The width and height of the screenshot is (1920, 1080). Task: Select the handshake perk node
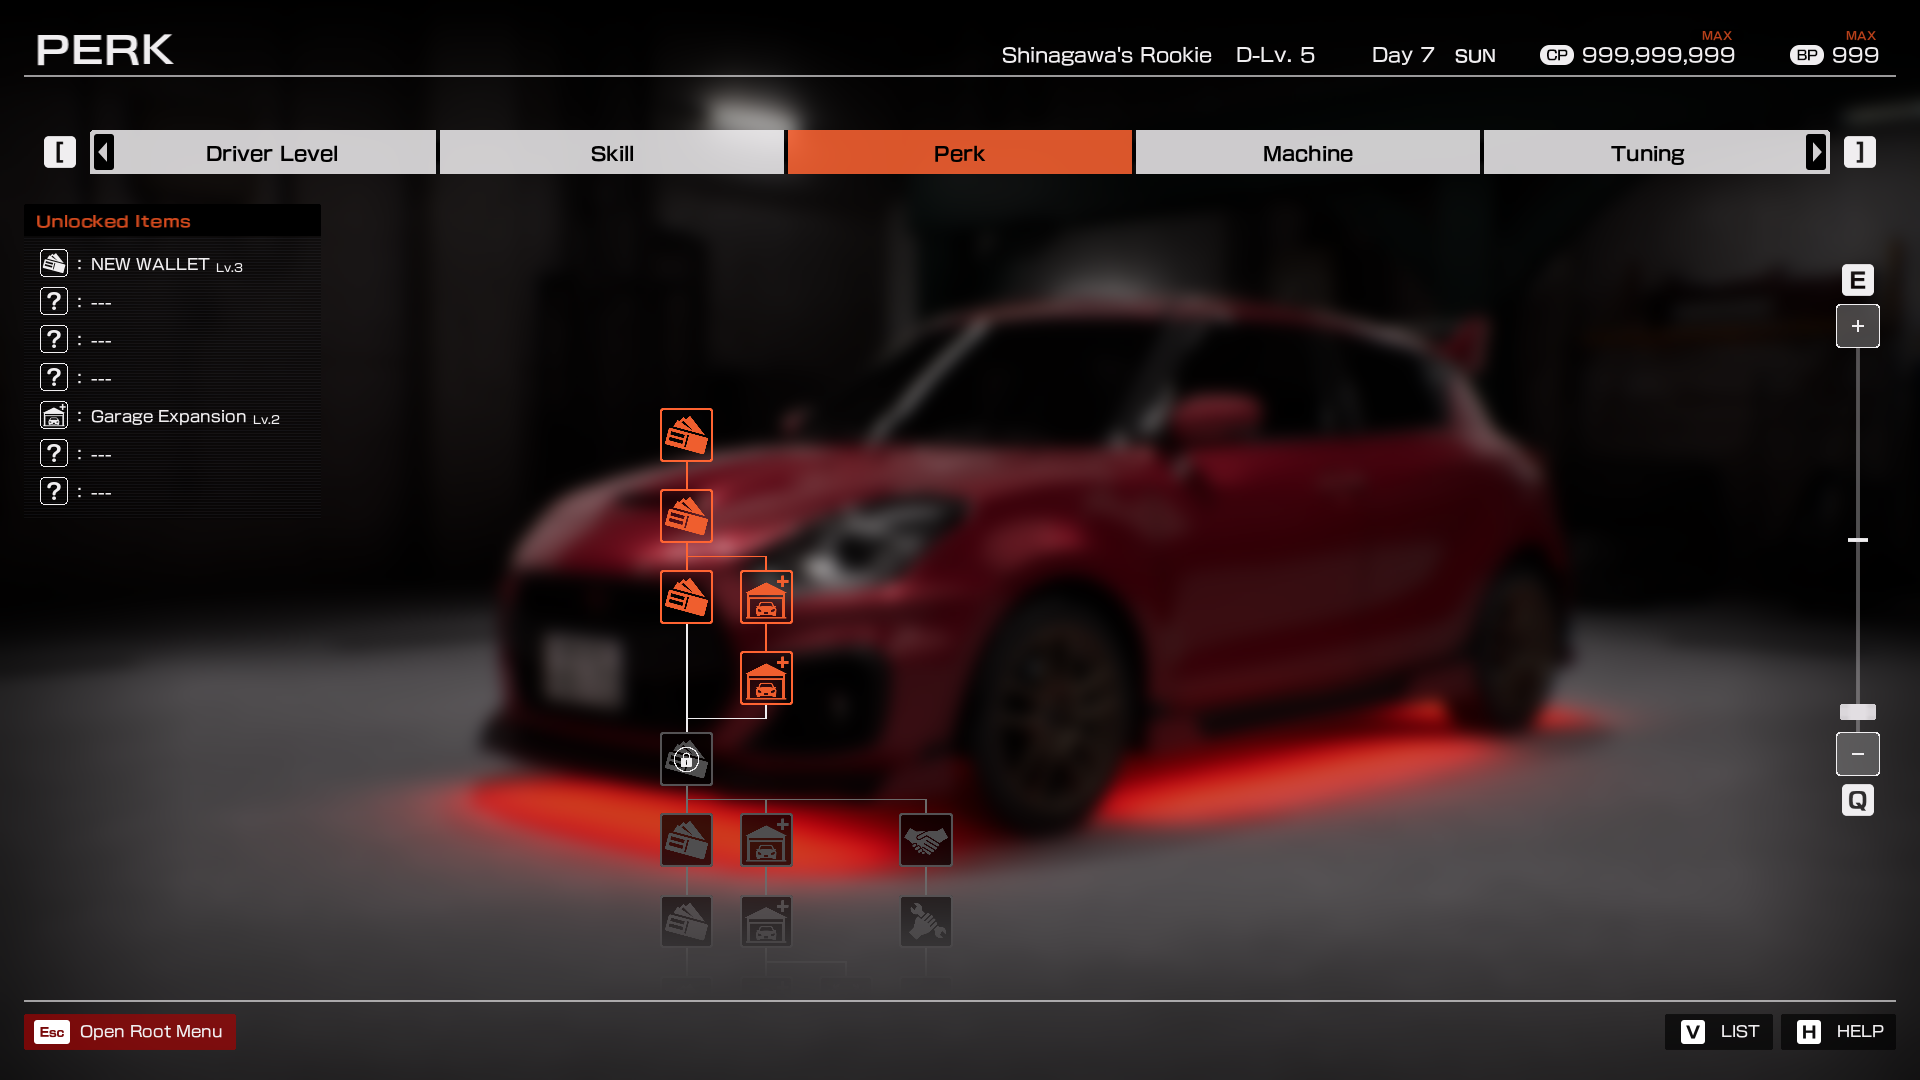click(x=926, y=840)
